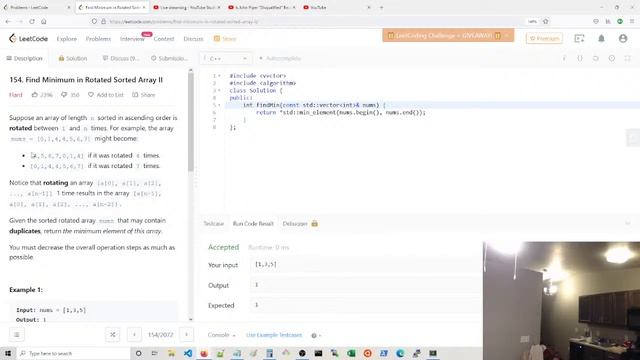Screen dimensions: 640x360
Task: Switch to the Description tab
Action: pyautogui.click(x=24, y=58)
